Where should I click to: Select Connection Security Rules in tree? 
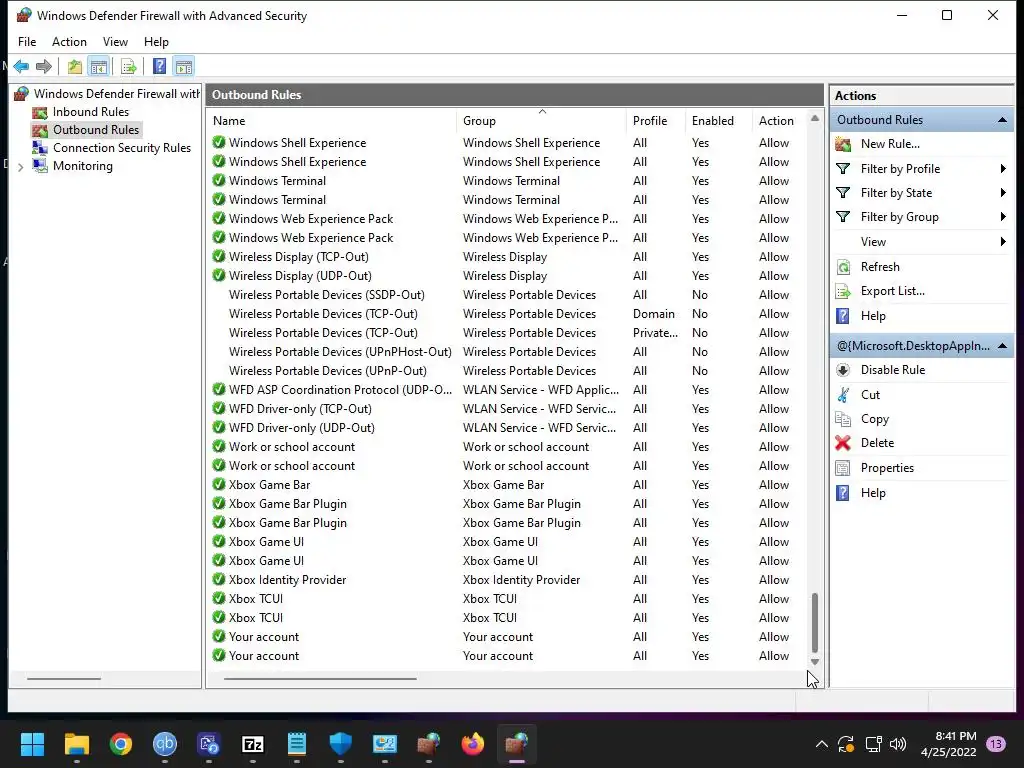coord(122,148)
